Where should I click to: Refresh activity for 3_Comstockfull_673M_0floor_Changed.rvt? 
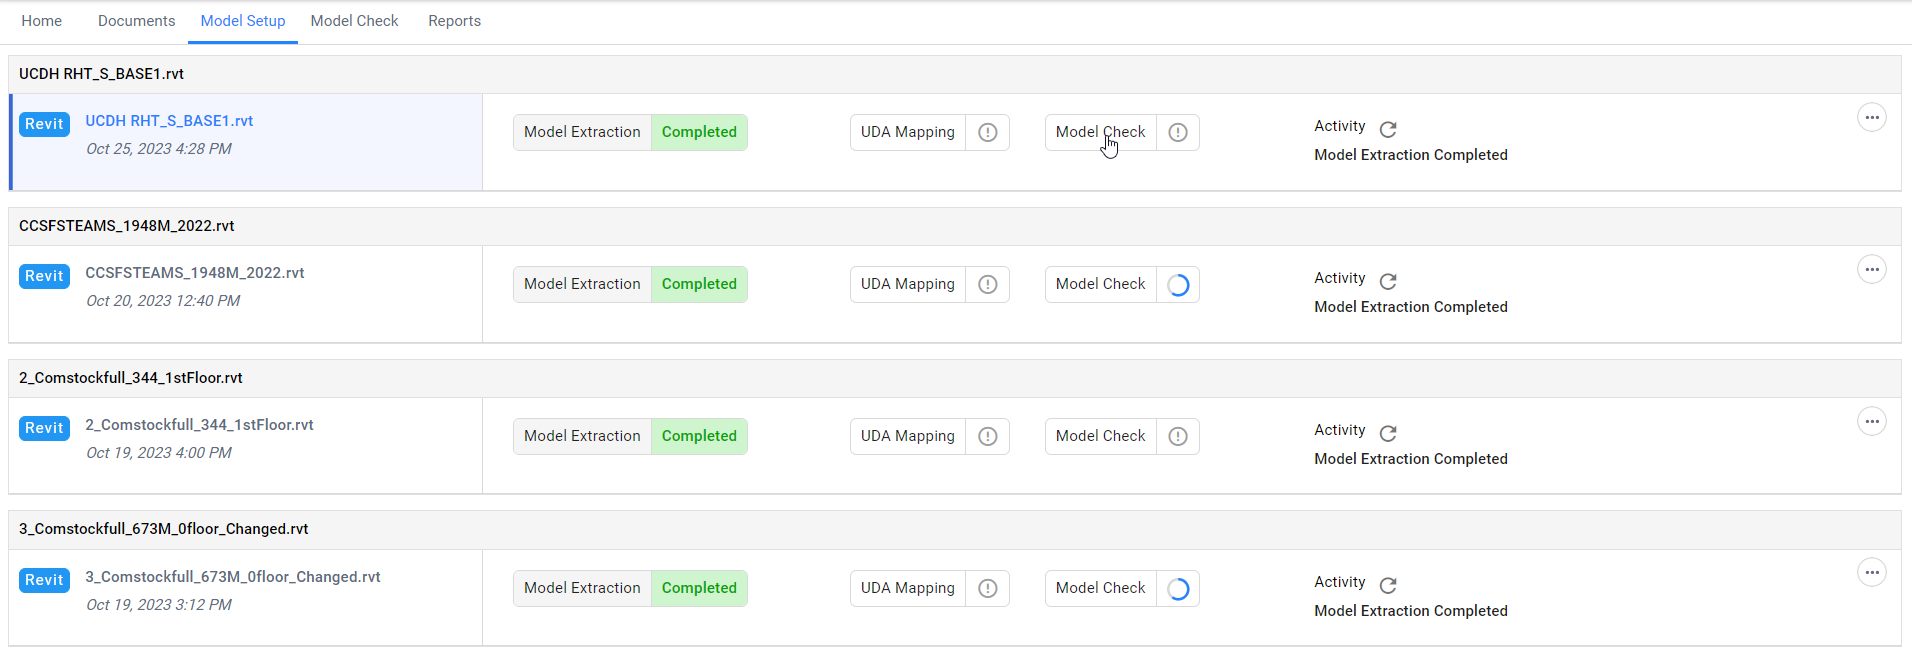click(x=1388, y=585)
